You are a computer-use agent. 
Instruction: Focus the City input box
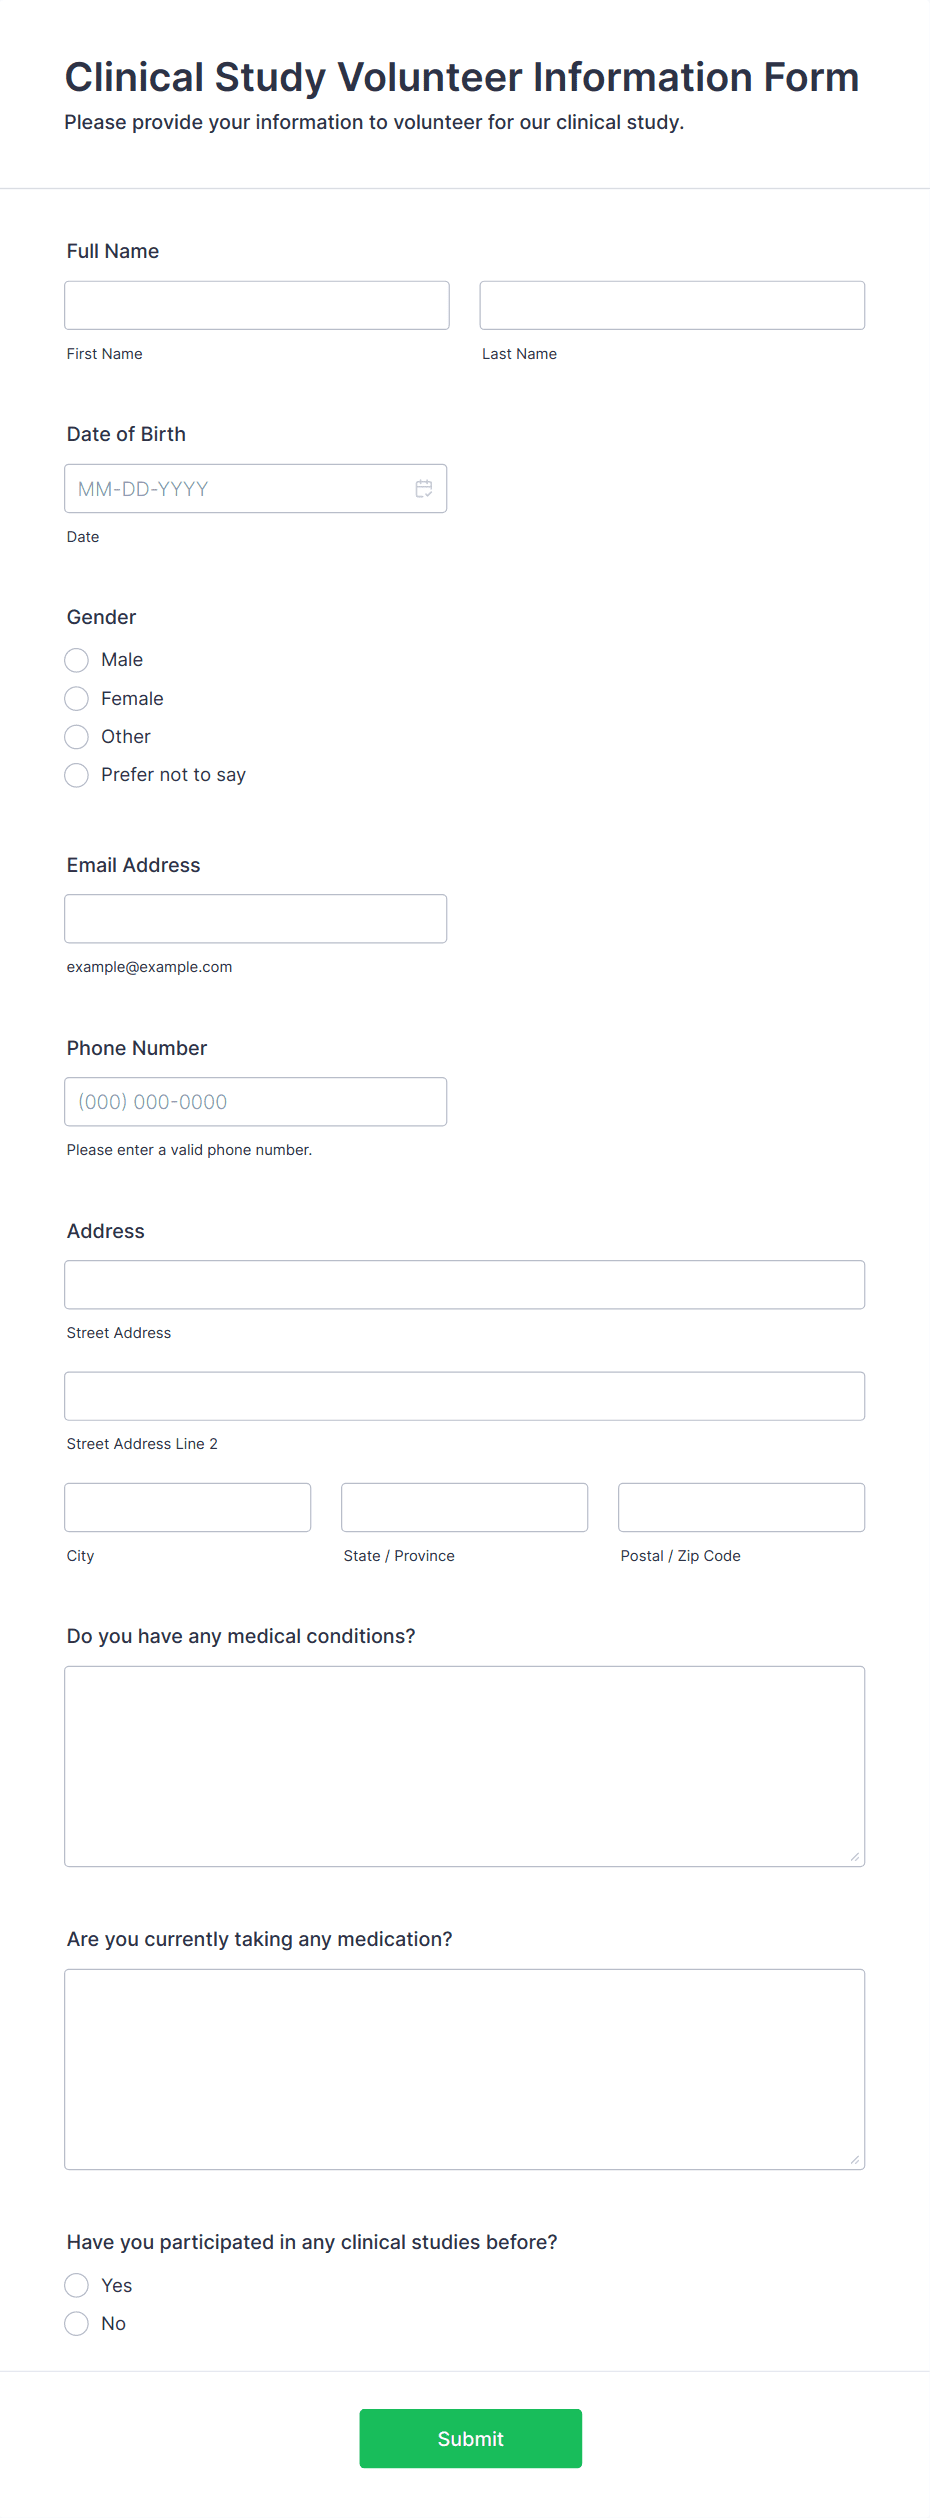click(x=187, y=1507)
